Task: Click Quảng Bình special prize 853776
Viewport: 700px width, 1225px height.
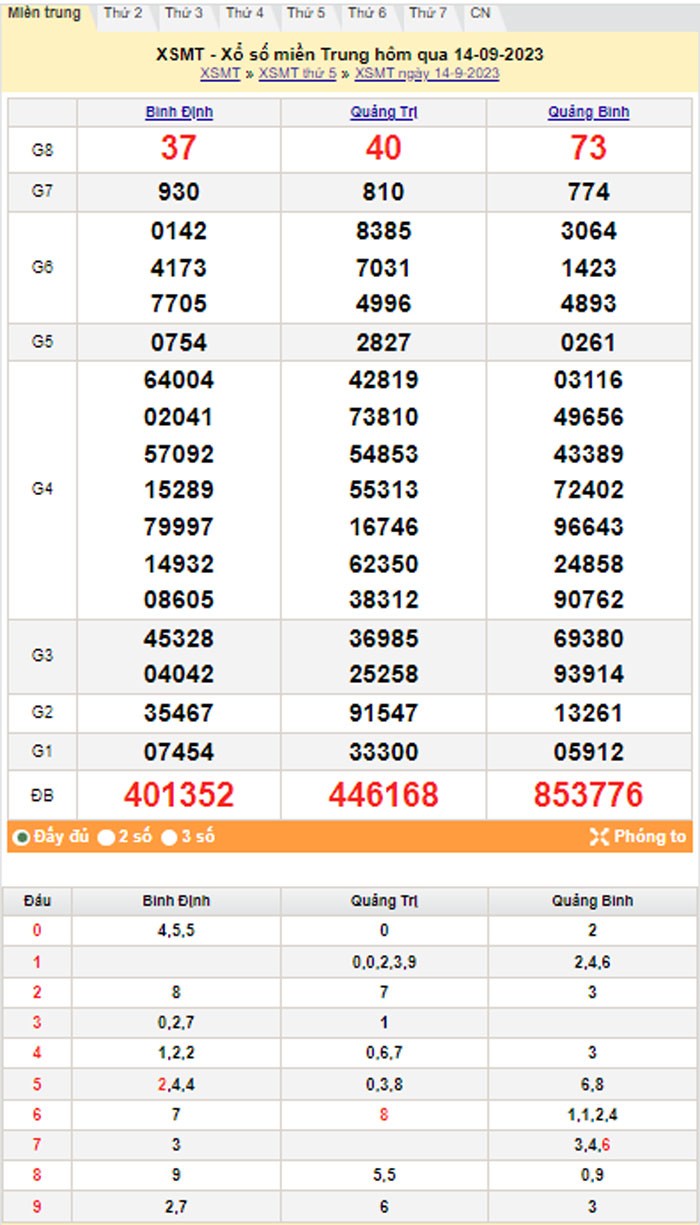Action: pos(589,795)
